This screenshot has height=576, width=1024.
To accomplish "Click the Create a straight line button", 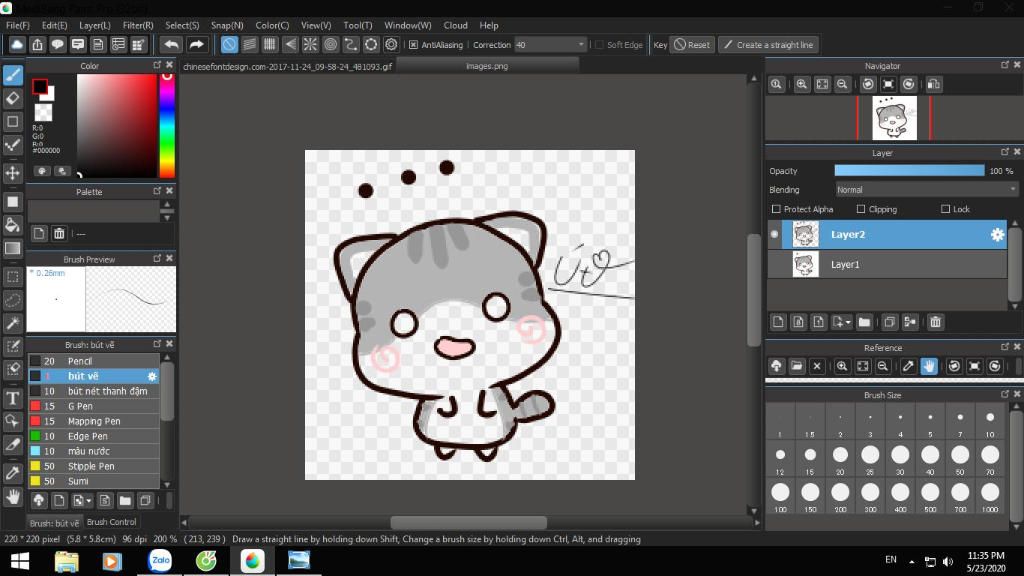I will [x=768, y=45].
